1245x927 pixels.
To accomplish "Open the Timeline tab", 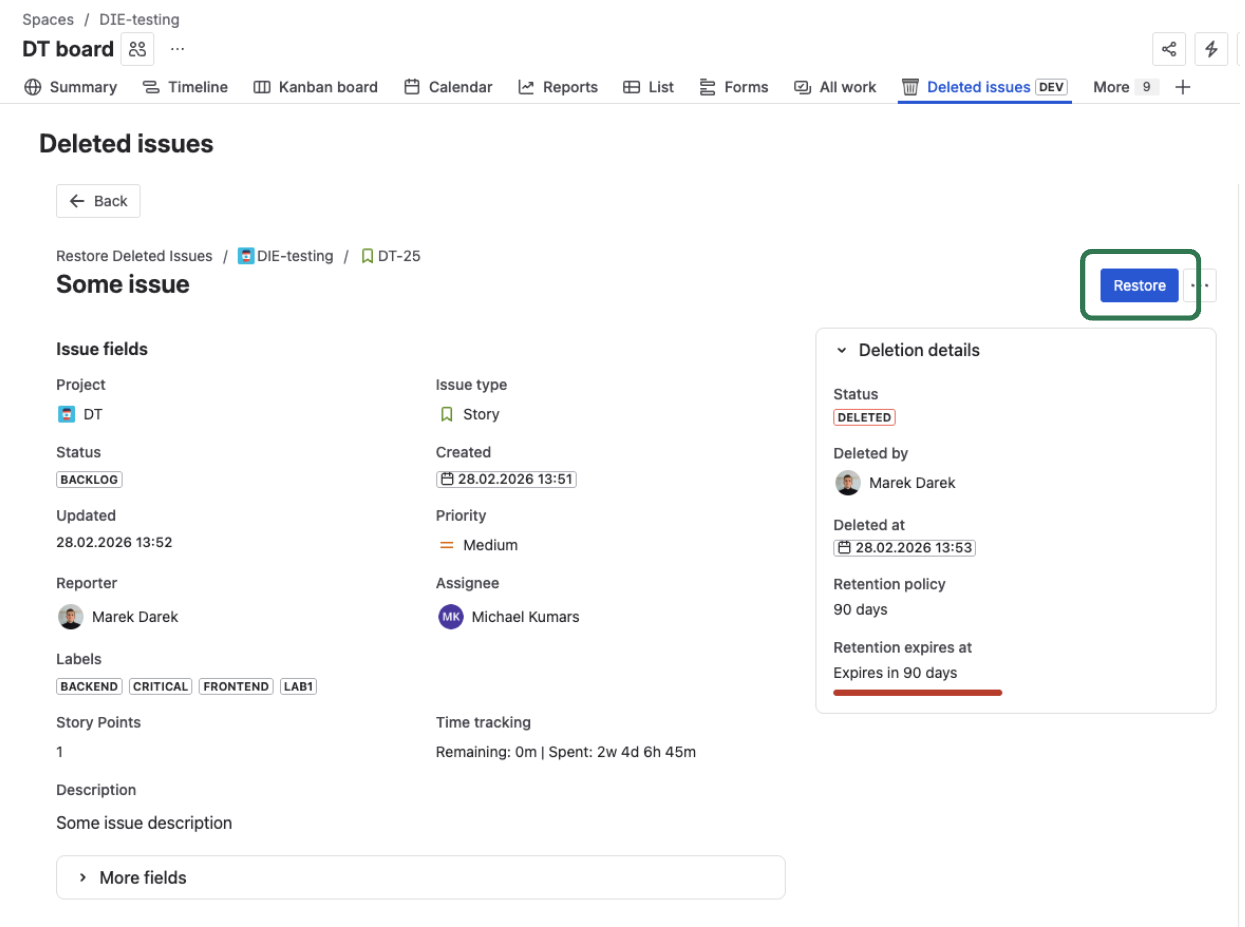I will (186, 87).
